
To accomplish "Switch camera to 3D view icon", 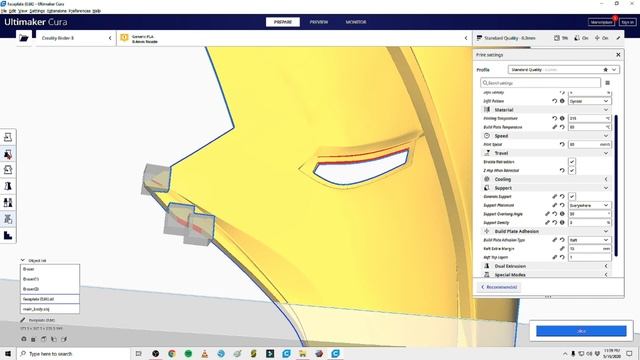I will point(24,339).
